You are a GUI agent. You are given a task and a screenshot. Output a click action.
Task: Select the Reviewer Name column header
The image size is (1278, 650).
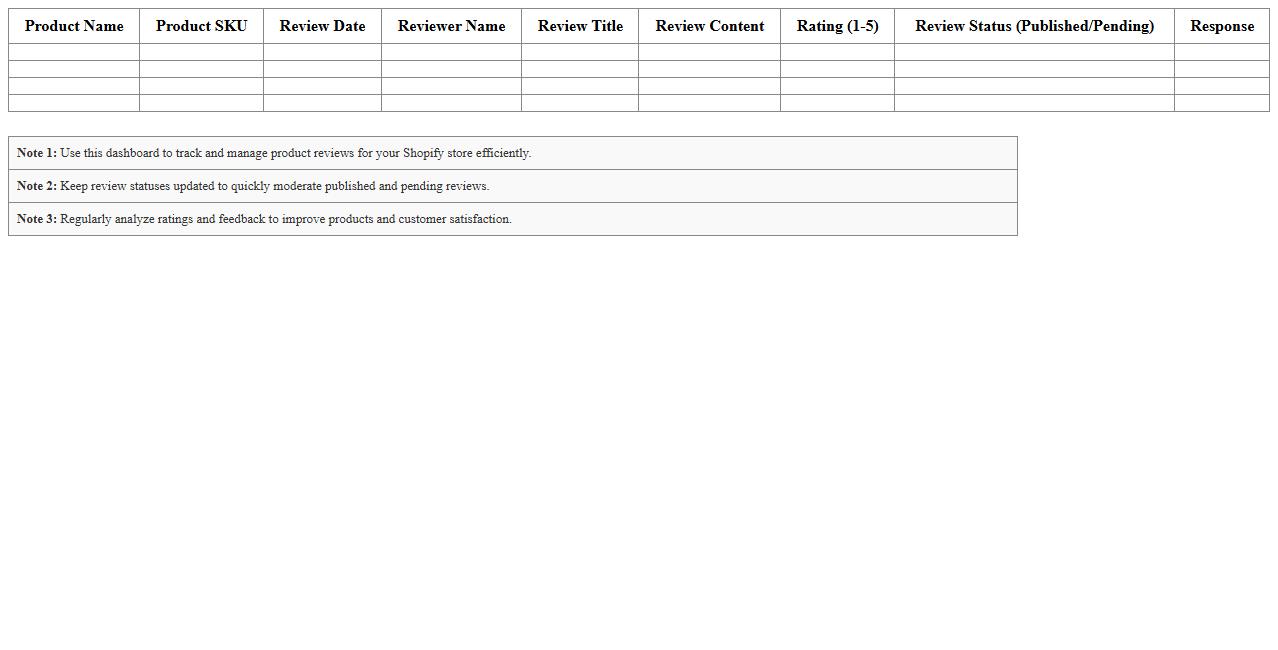(x=451, y=26)
